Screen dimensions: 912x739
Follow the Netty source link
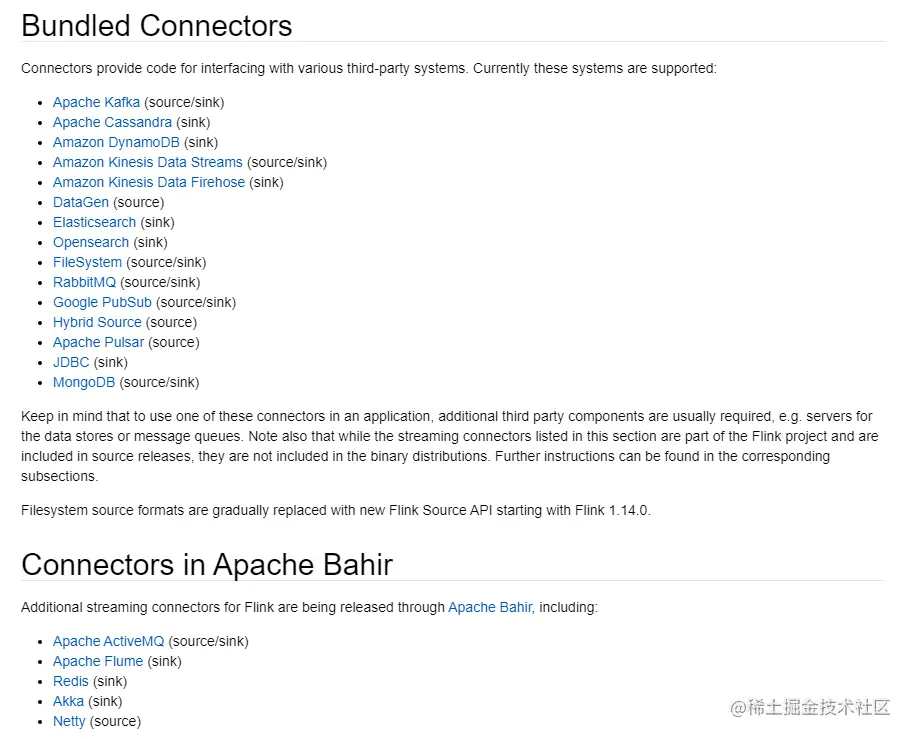(x=69, y=721)
